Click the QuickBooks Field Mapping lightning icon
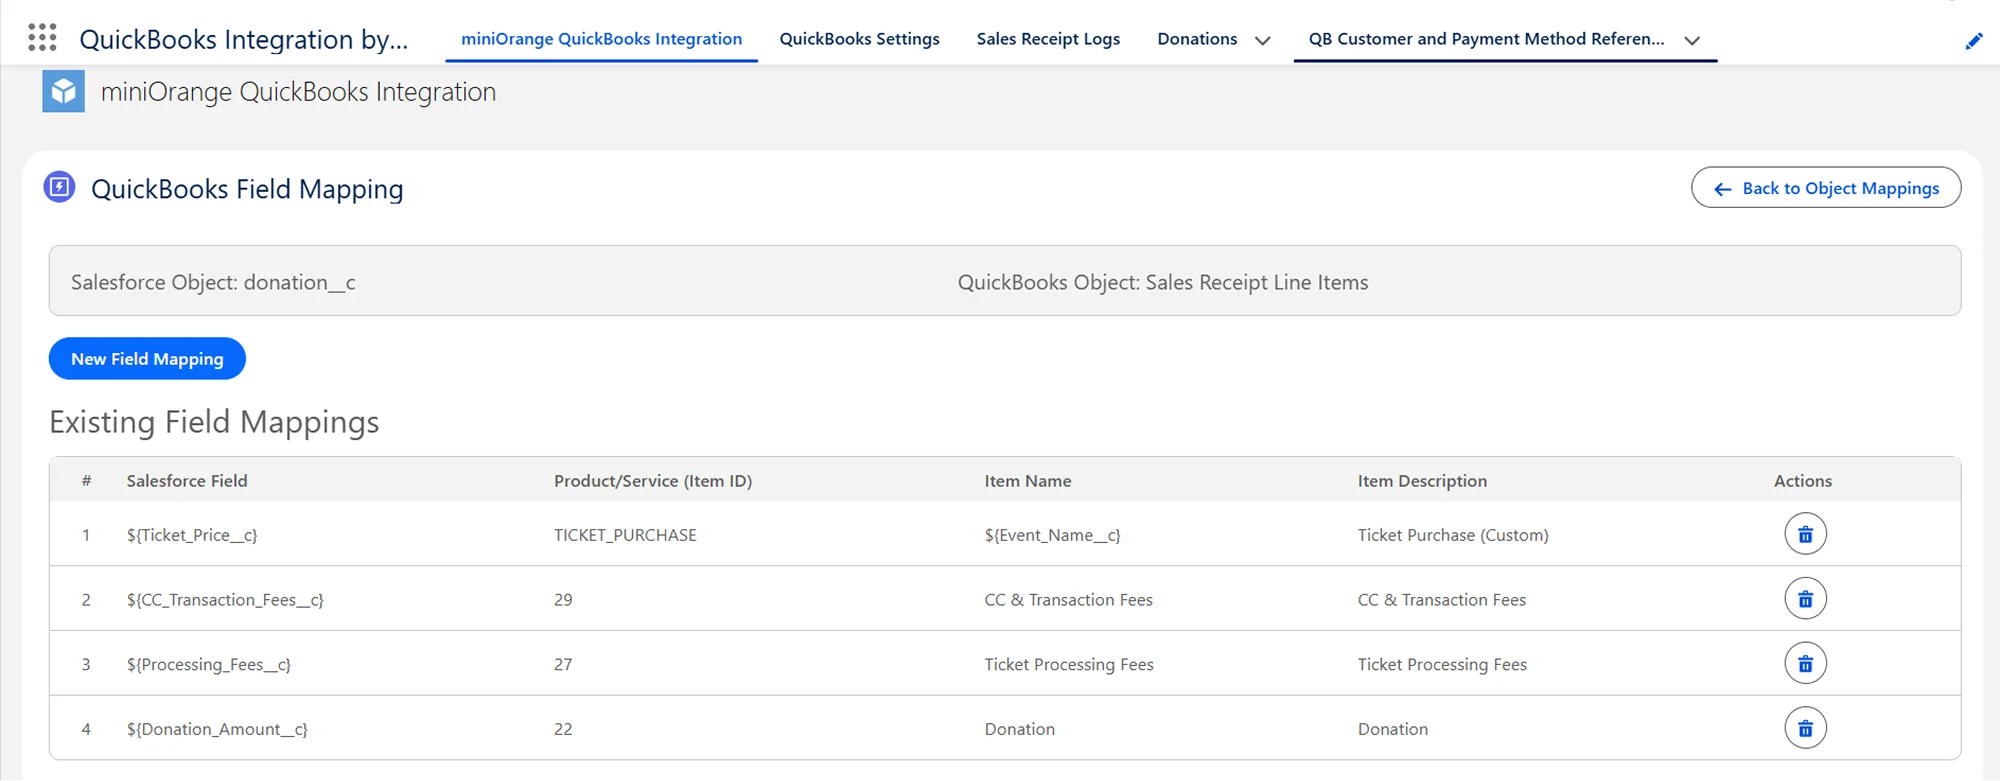The image size is (2000, 781). (x=59, y=187)
